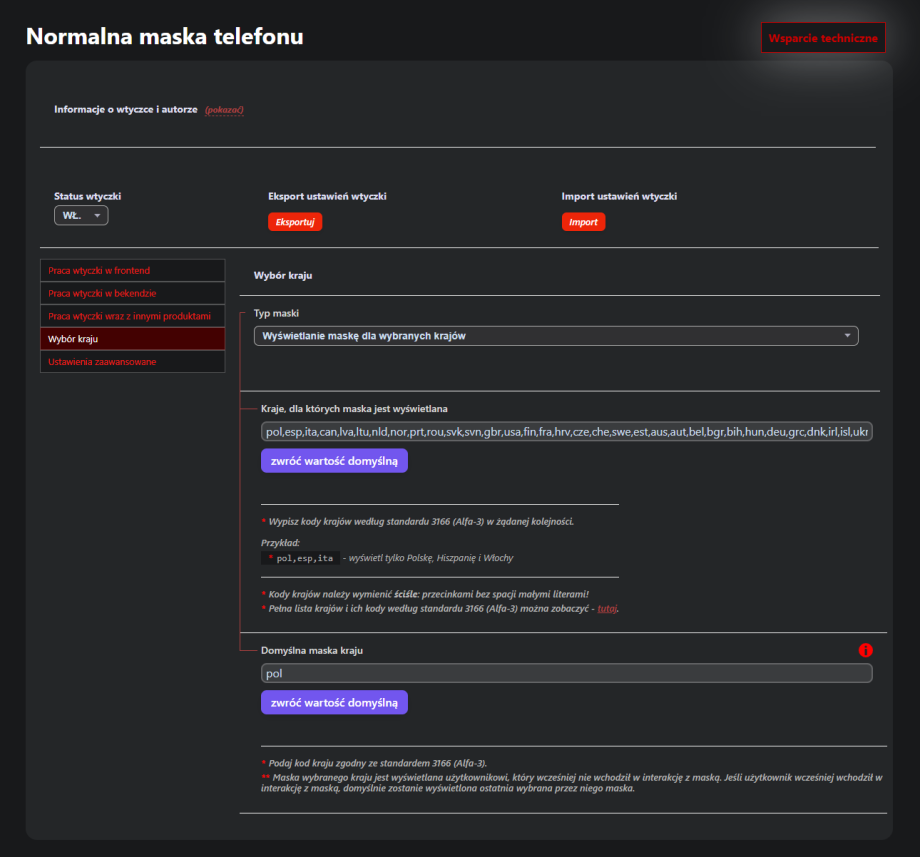Screen dimensions: 920x857
Task: Click the red Import button
Action: (x=583, y=222)
